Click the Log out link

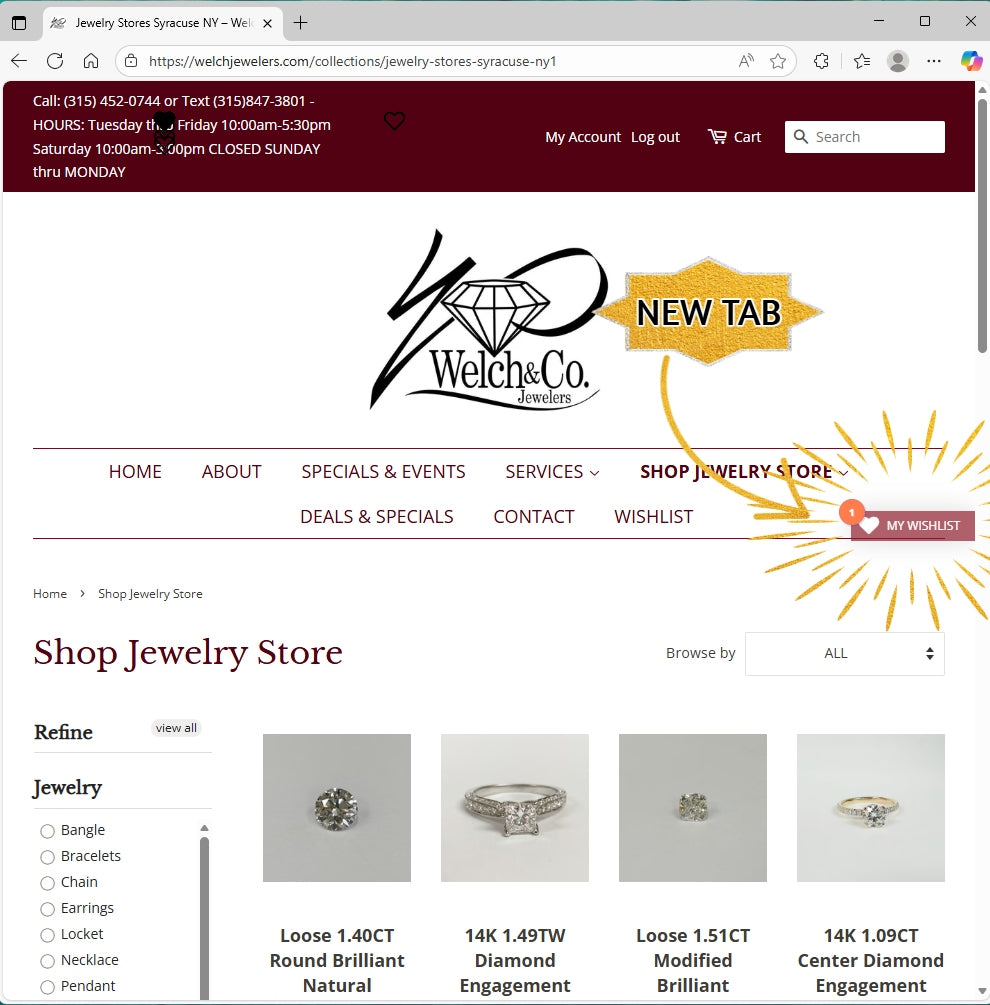click(655, 137)
